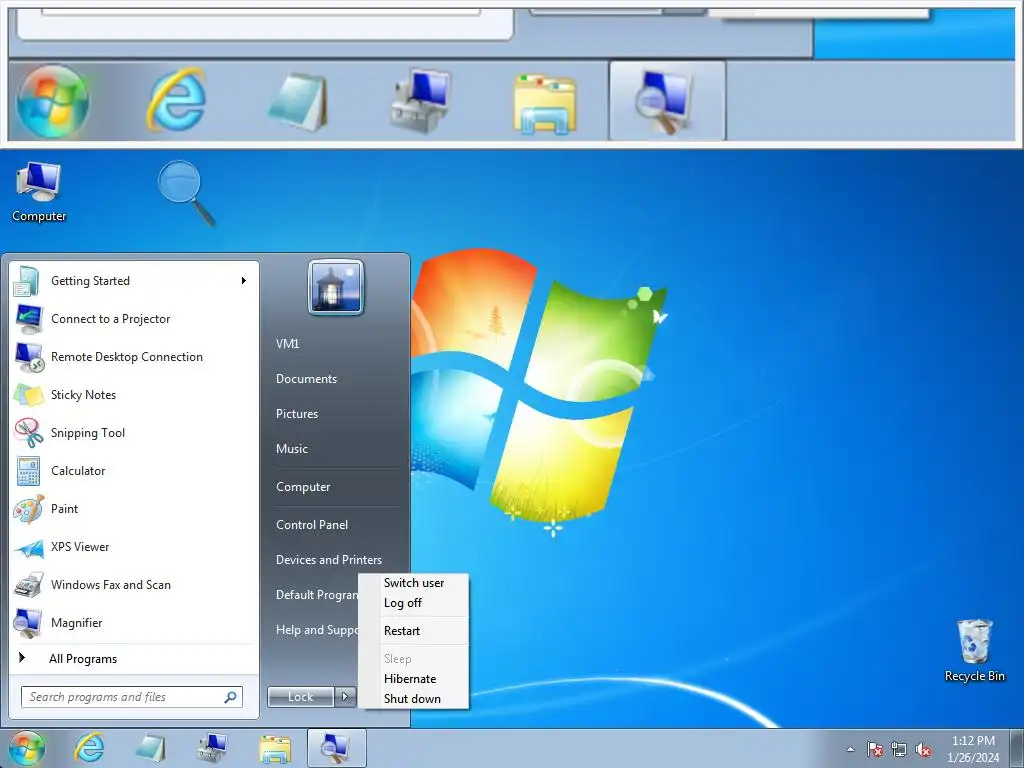Open the Computer desktop icon
This screenshot has width=1024, height=768.
[x=39, y=192]
